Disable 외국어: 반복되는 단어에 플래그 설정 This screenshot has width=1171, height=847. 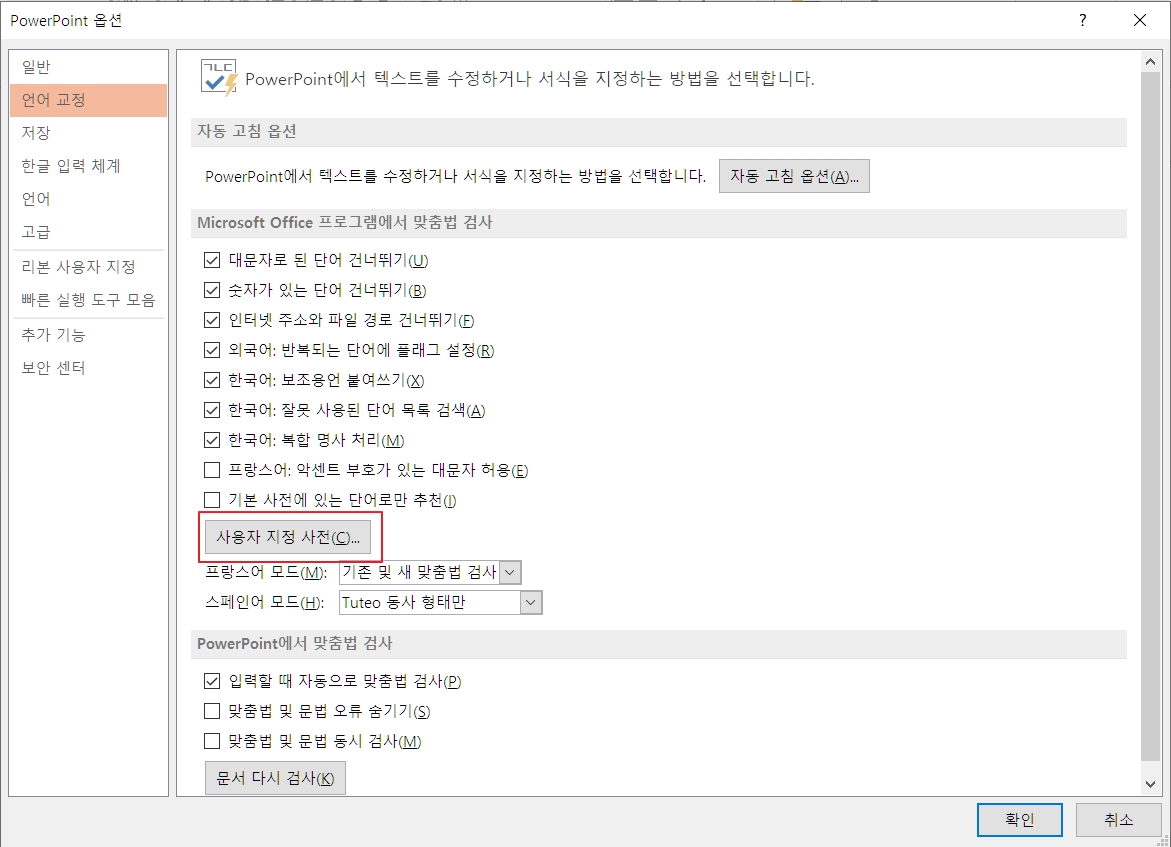click(212, 350)
